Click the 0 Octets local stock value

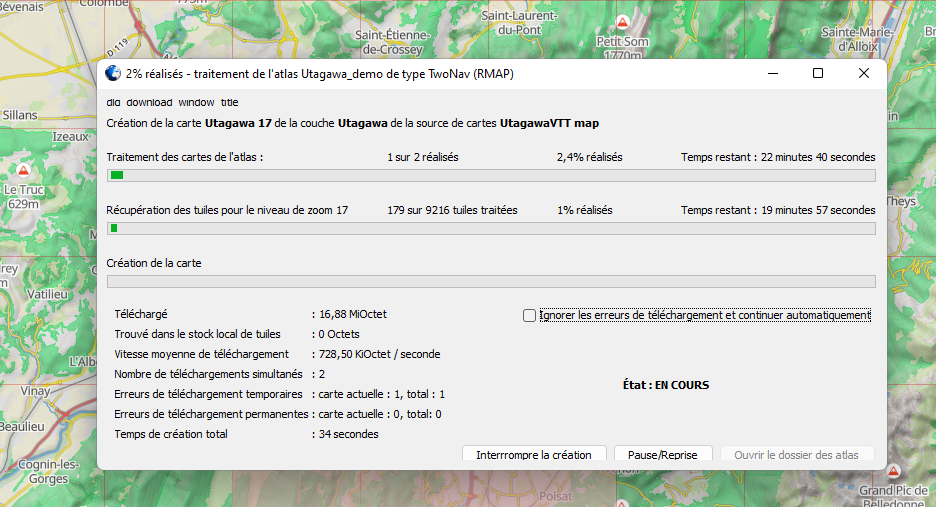click(x=338, y=334)
